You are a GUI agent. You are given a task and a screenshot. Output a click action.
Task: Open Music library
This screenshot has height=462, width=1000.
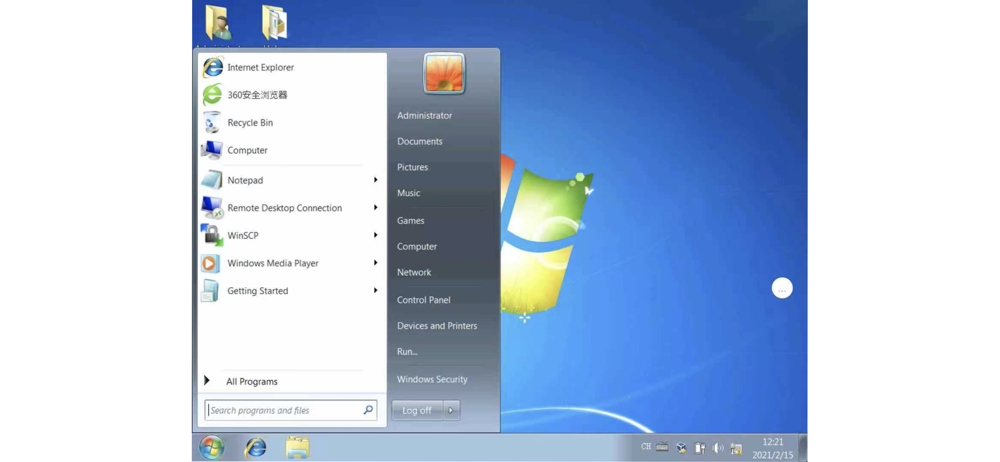point(408,193)
